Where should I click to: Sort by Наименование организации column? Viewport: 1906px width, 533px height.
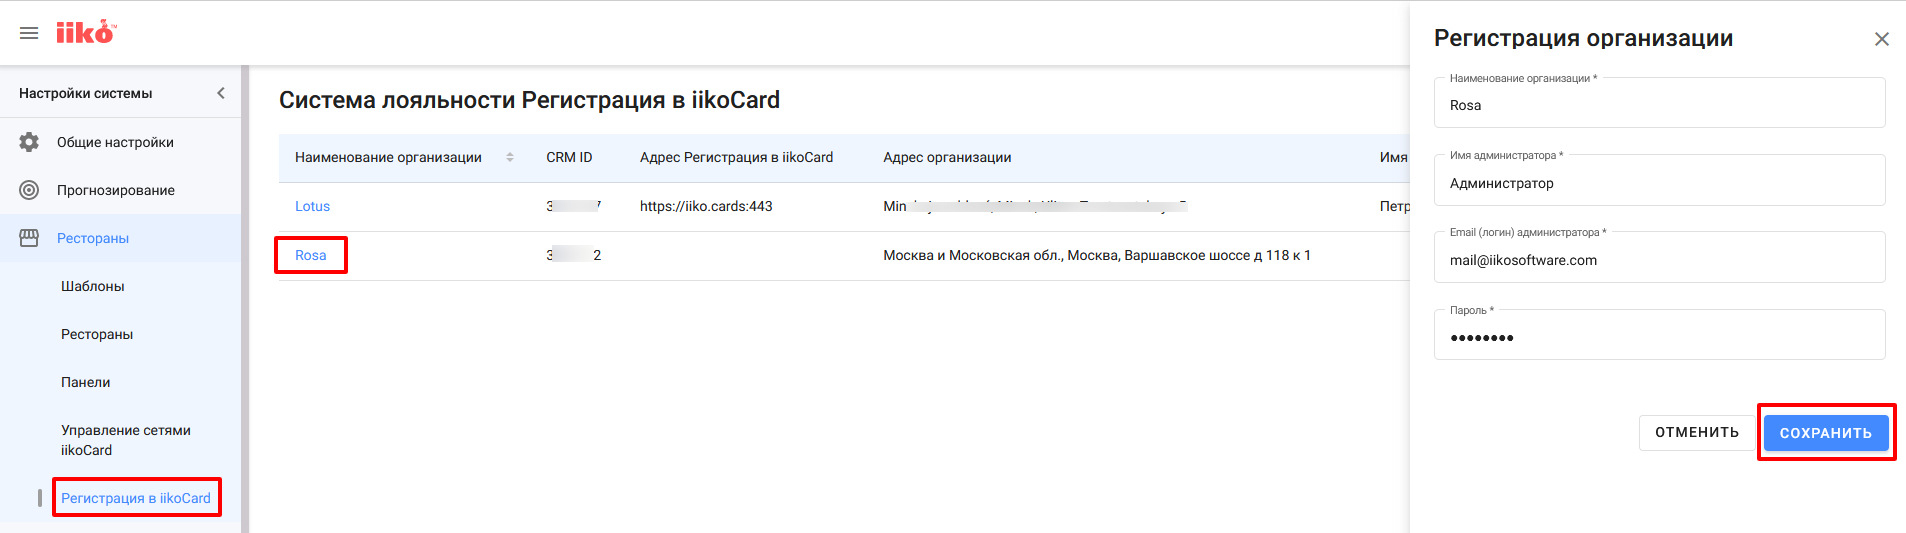(x=509, y=157)
